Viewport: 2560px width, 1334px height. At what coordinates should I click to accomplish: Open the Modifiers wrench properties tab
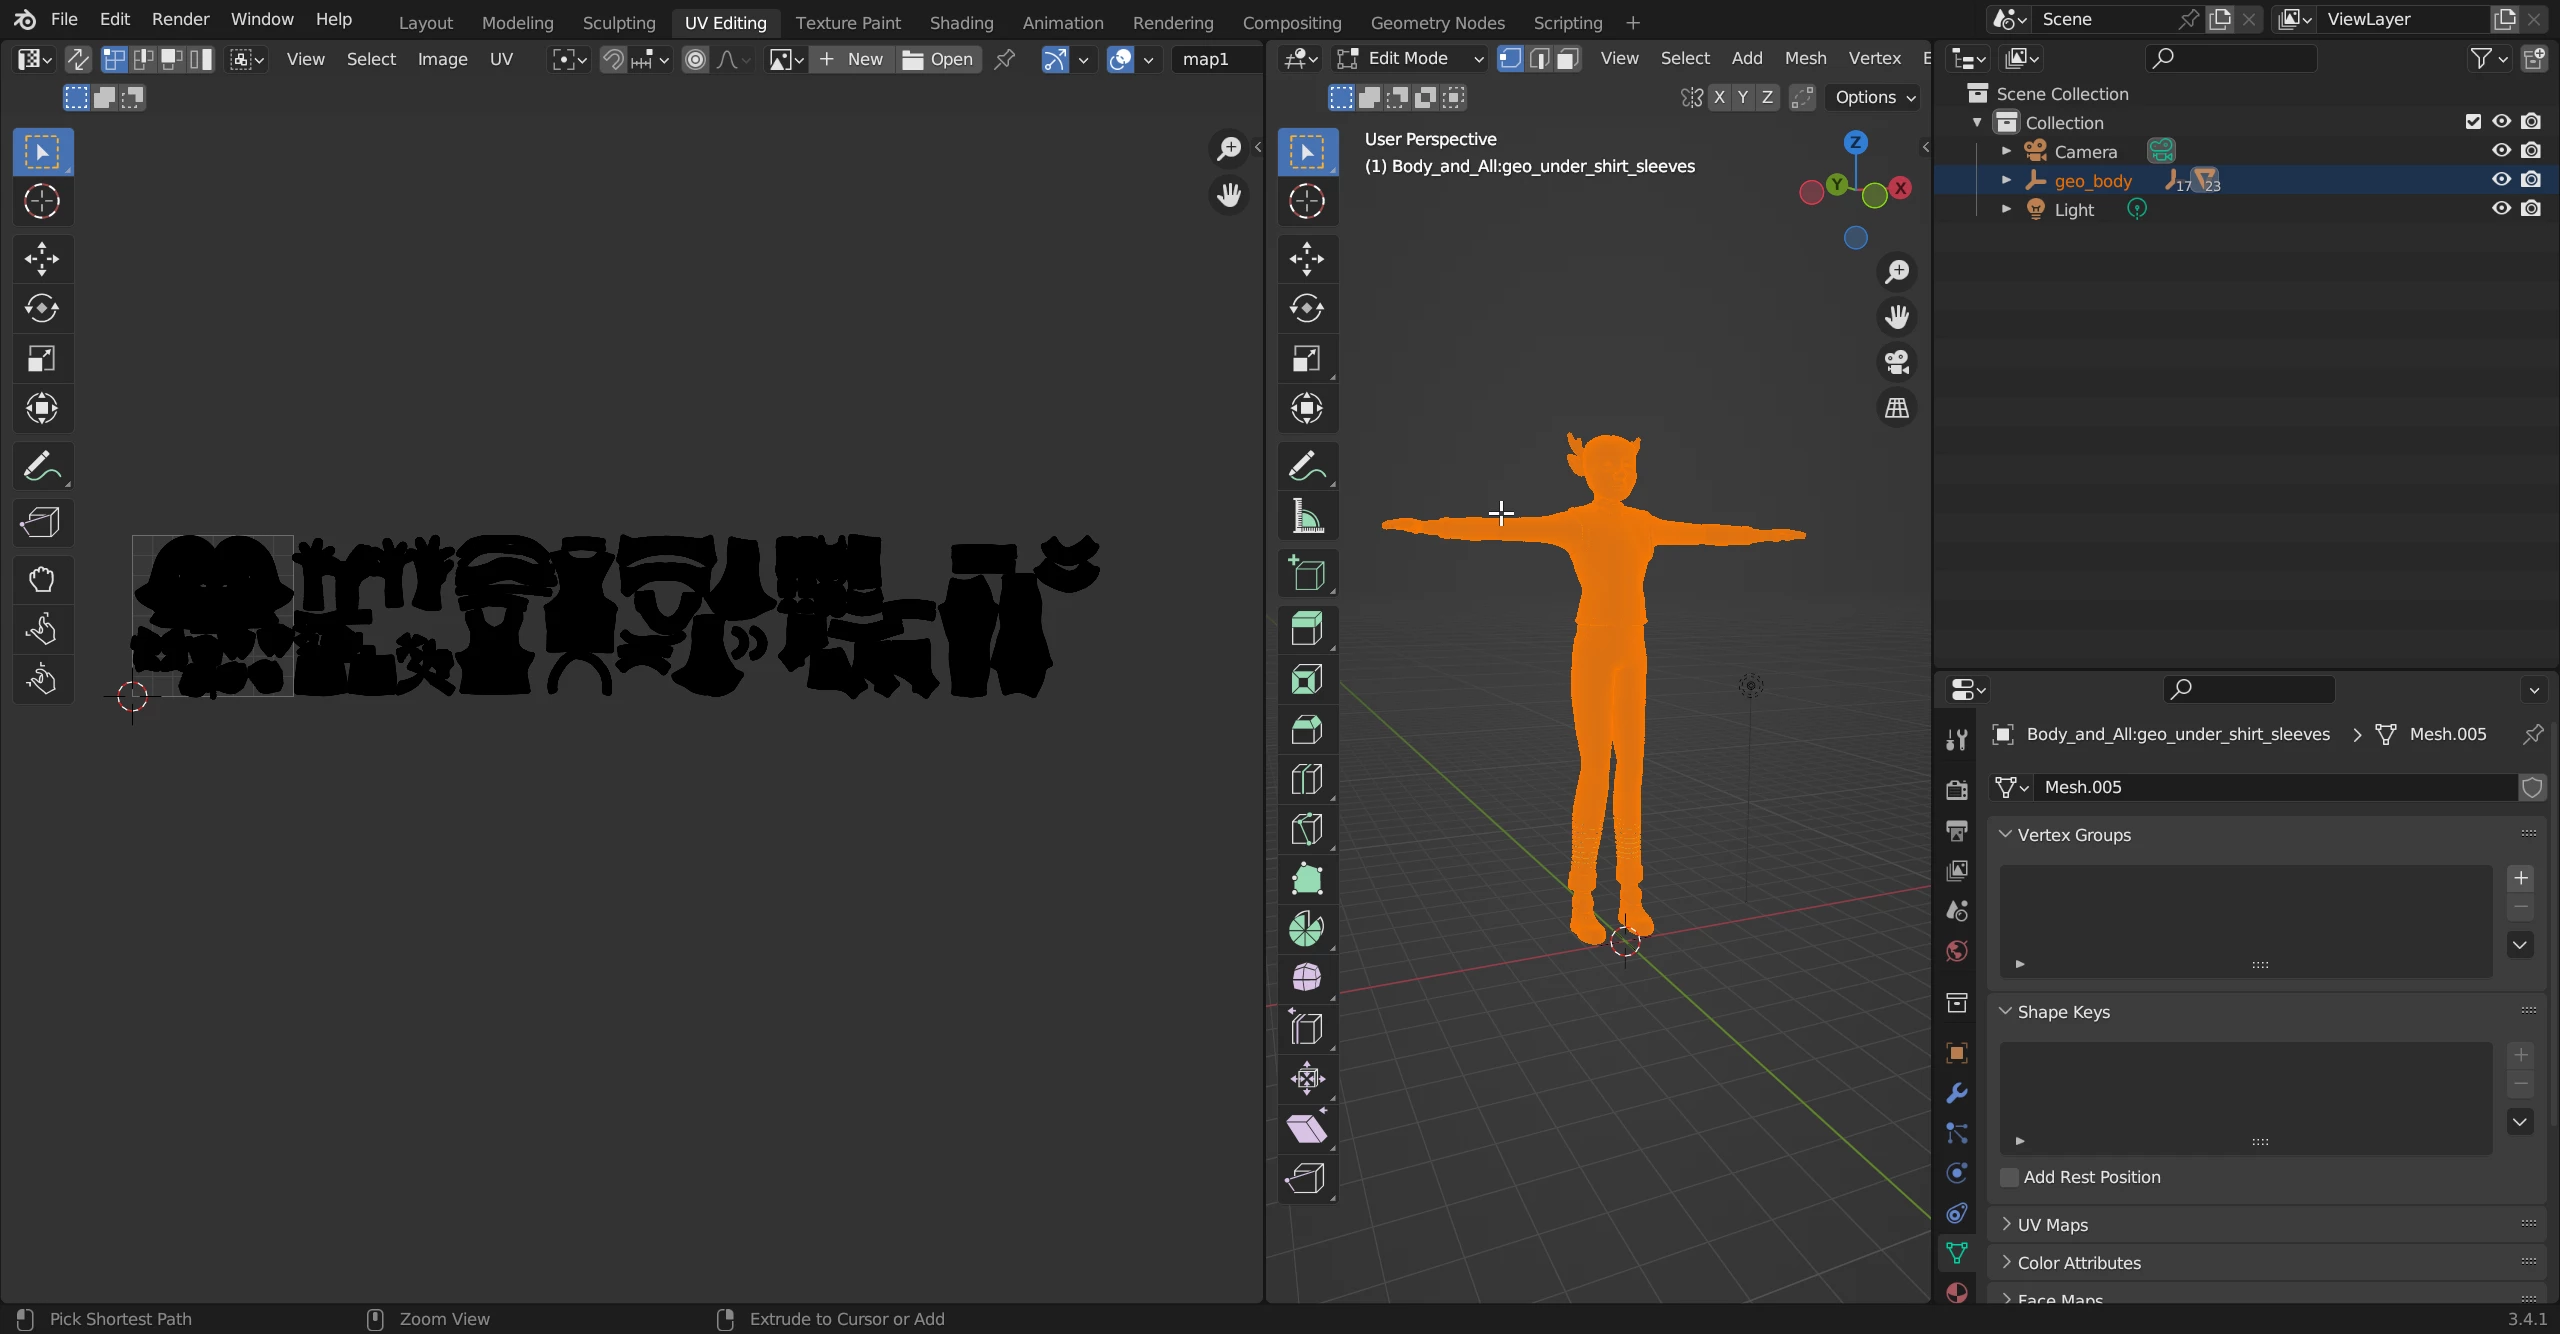click(1957, 1093)
